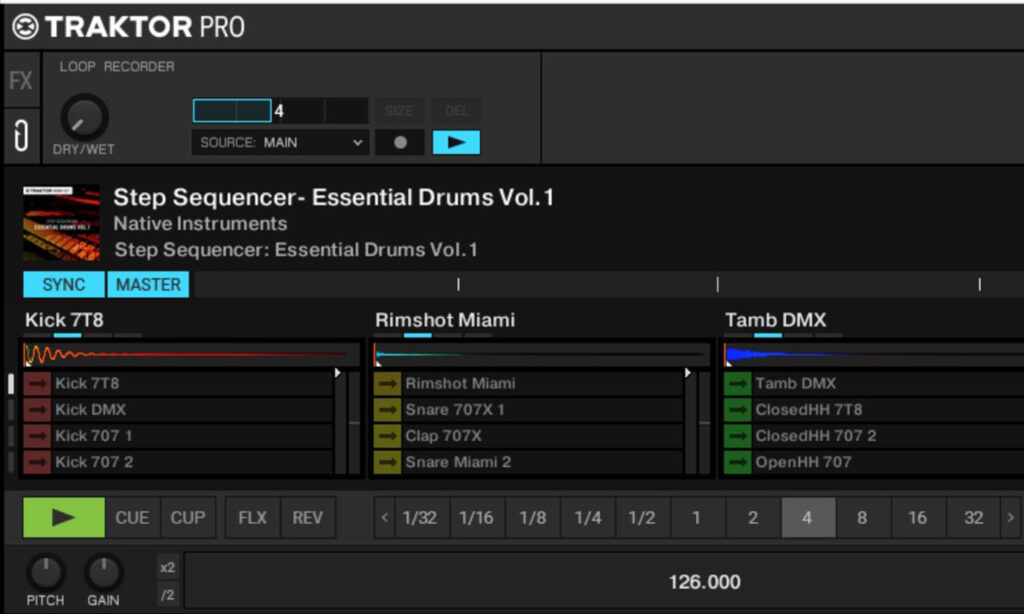Select the Kick DMX sample name
This screenshot has width=1024, height=614.
coord(91,410)
